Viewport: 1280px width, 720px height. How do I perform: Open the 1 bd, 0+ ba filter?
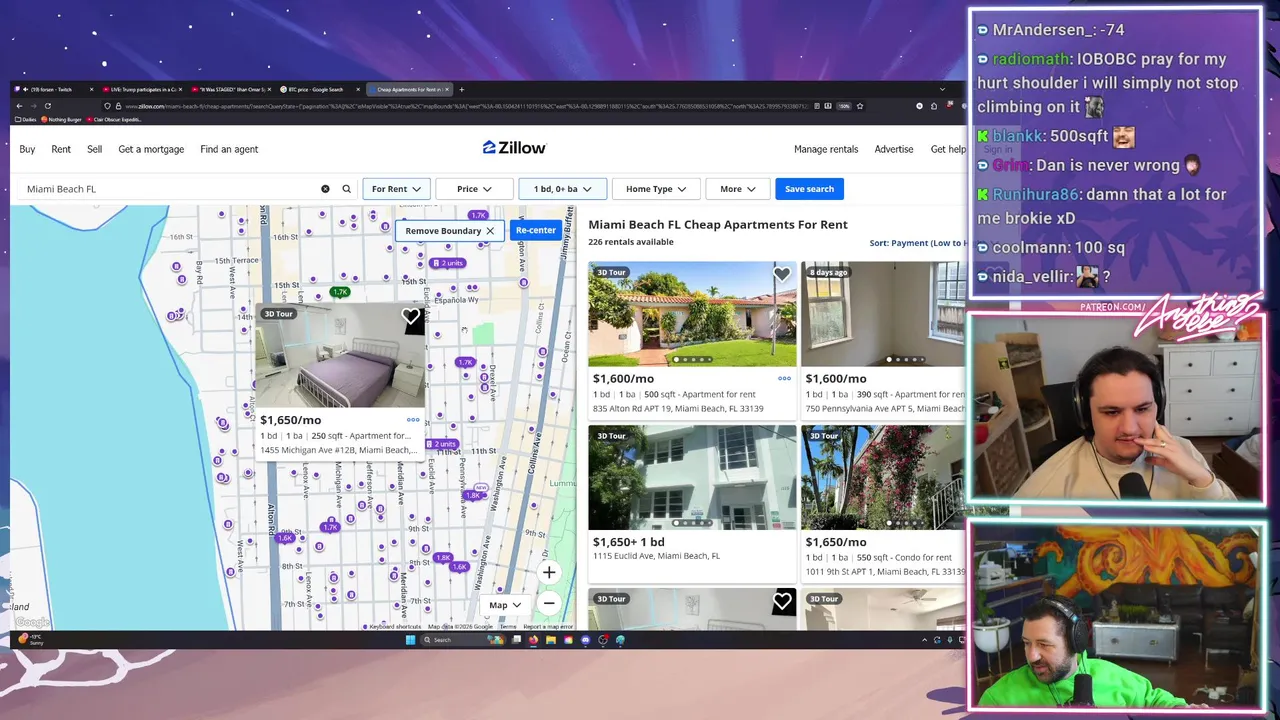click(562, 189)
